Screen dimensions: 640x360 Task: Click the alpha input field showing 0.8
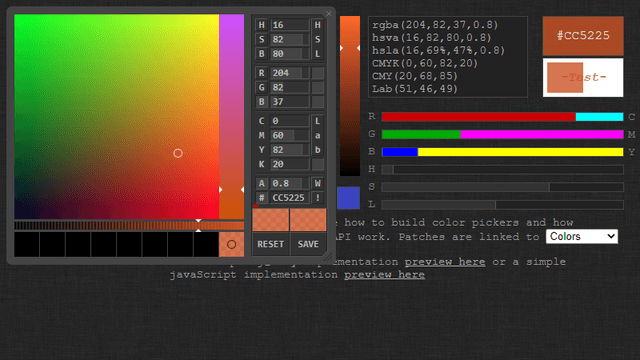point(290,183)
